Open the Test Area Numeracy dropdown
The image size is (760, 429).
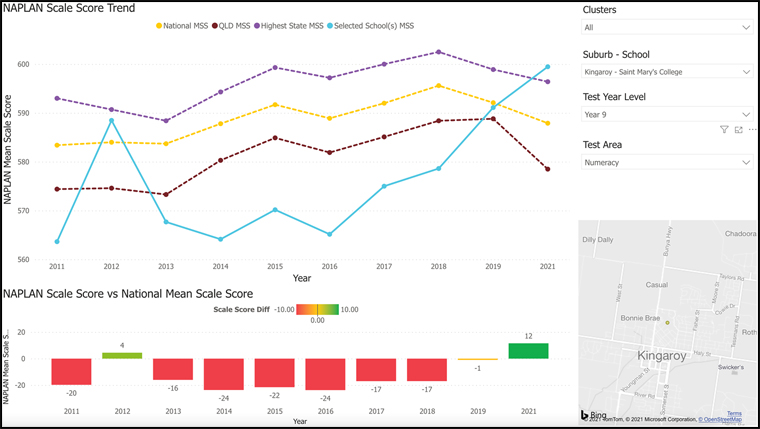pyautogui.click(x=666, y=162)
